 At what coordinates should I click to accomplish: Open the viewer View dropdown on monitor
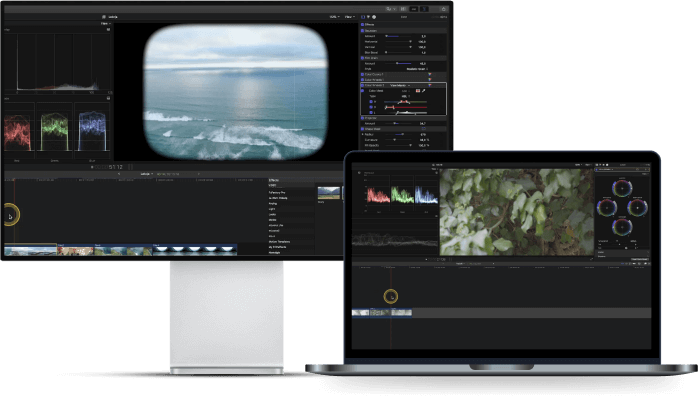(350, 17)
